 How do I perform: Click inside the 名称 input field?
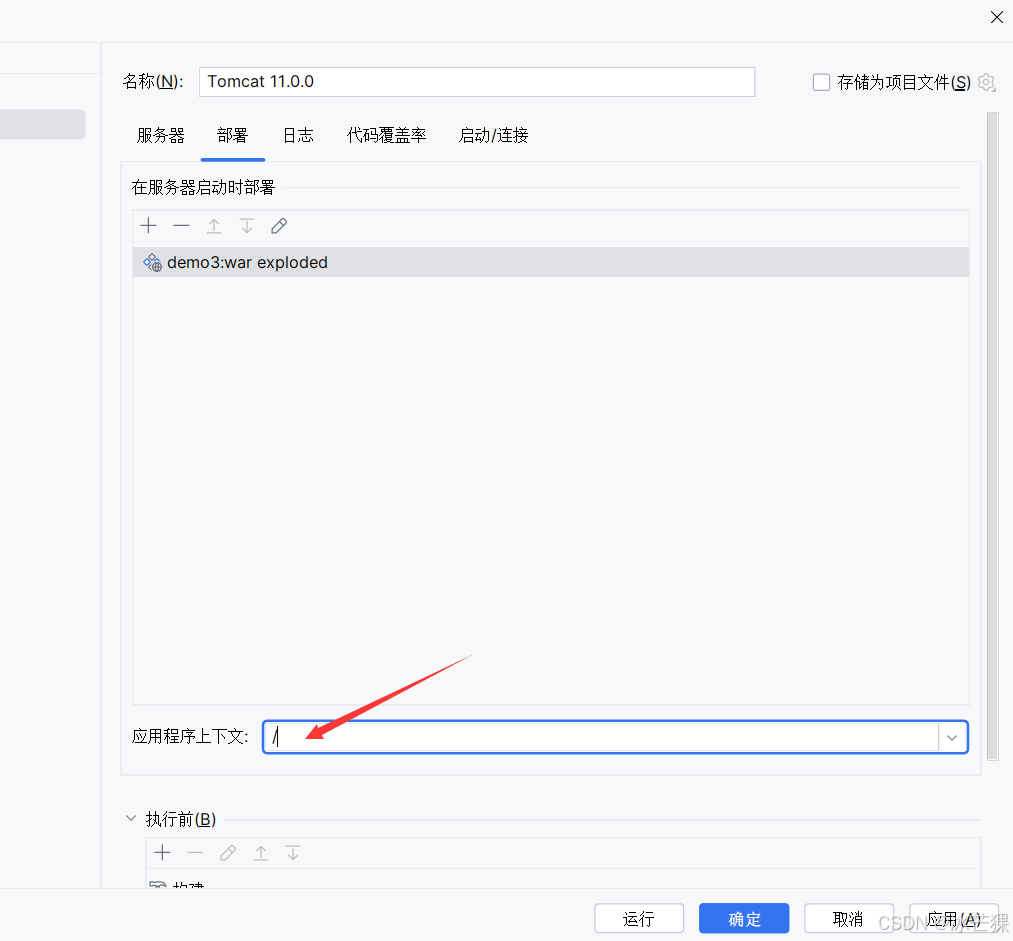tap(476, 82)
